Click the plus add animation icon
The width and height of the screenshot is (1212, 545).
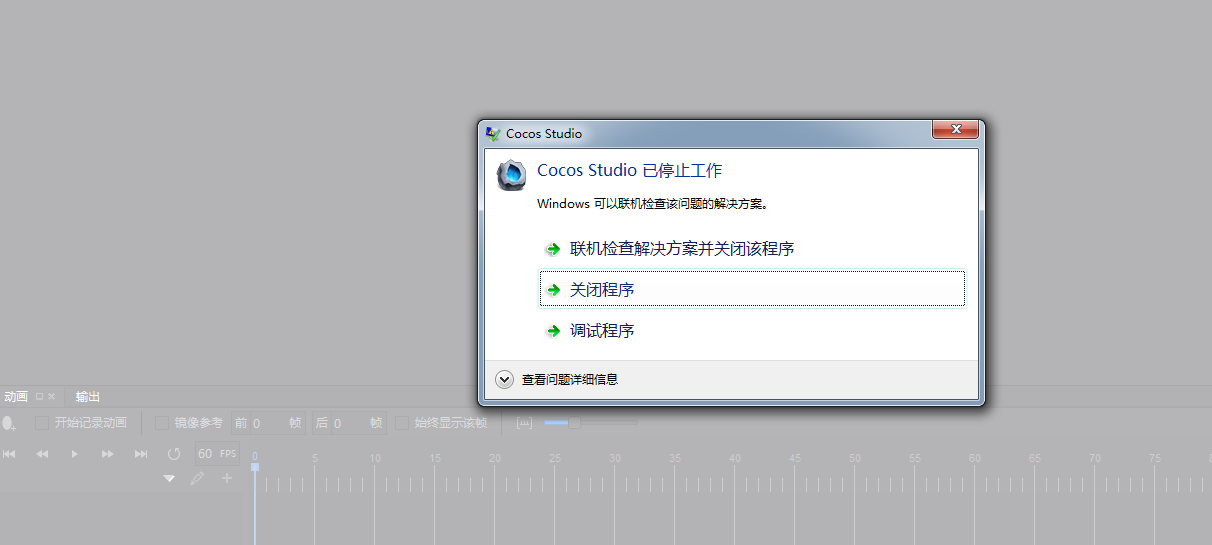[227, 479]
